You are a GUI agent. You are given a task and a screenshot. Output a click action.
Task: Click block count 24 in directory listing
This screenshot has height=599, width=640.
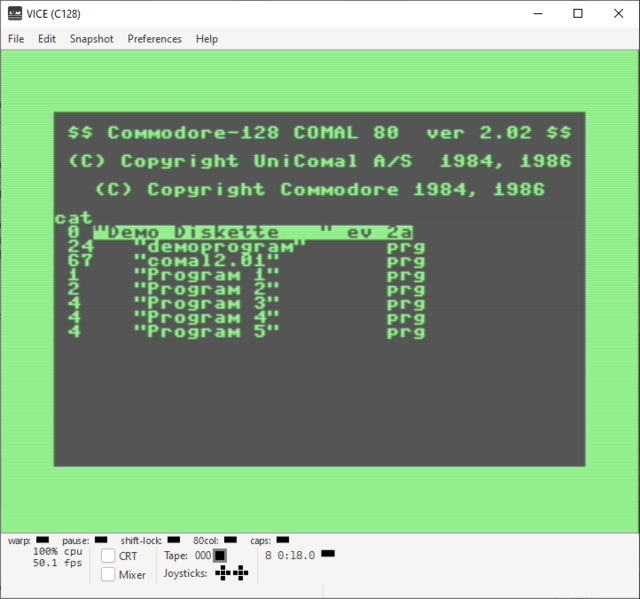point(80,247)
